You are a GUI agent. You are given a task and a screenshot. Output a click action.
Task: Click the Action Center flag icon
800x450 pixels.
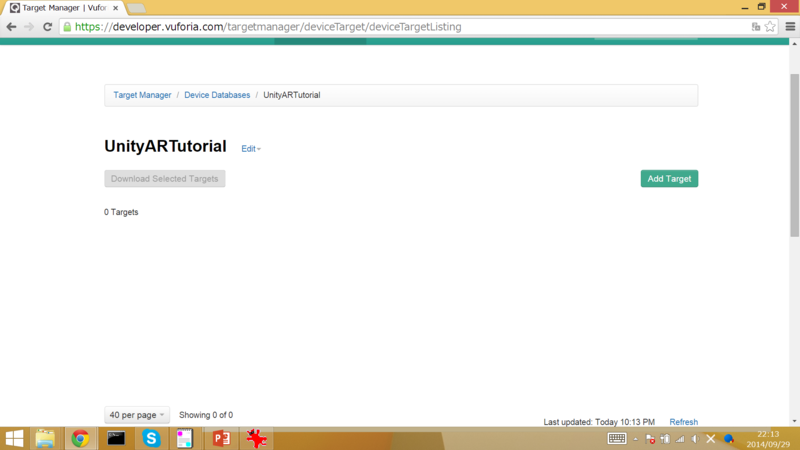tap(650, 439)
